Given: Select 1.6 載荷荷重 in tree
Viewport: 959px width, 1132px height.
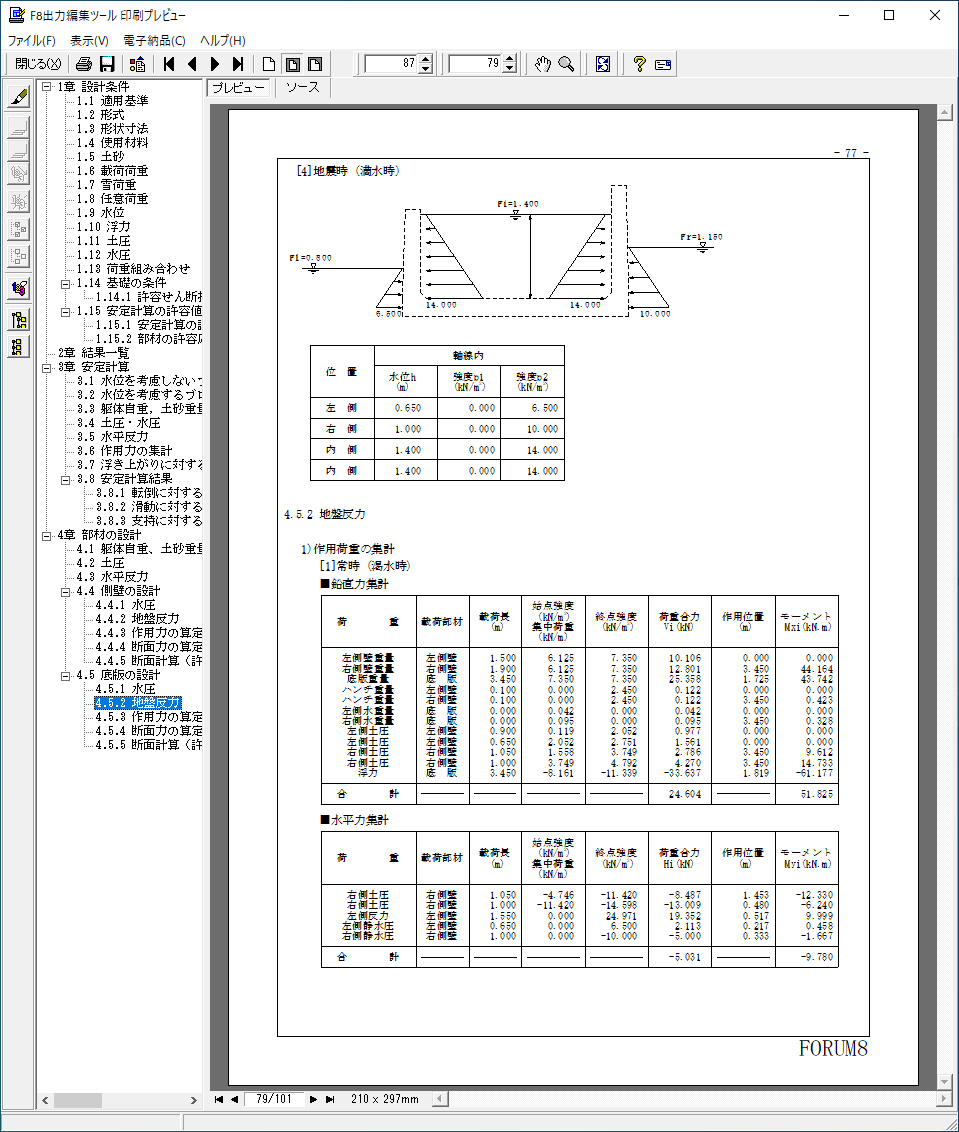Looking at the screenshot, I should click(113, 171).
